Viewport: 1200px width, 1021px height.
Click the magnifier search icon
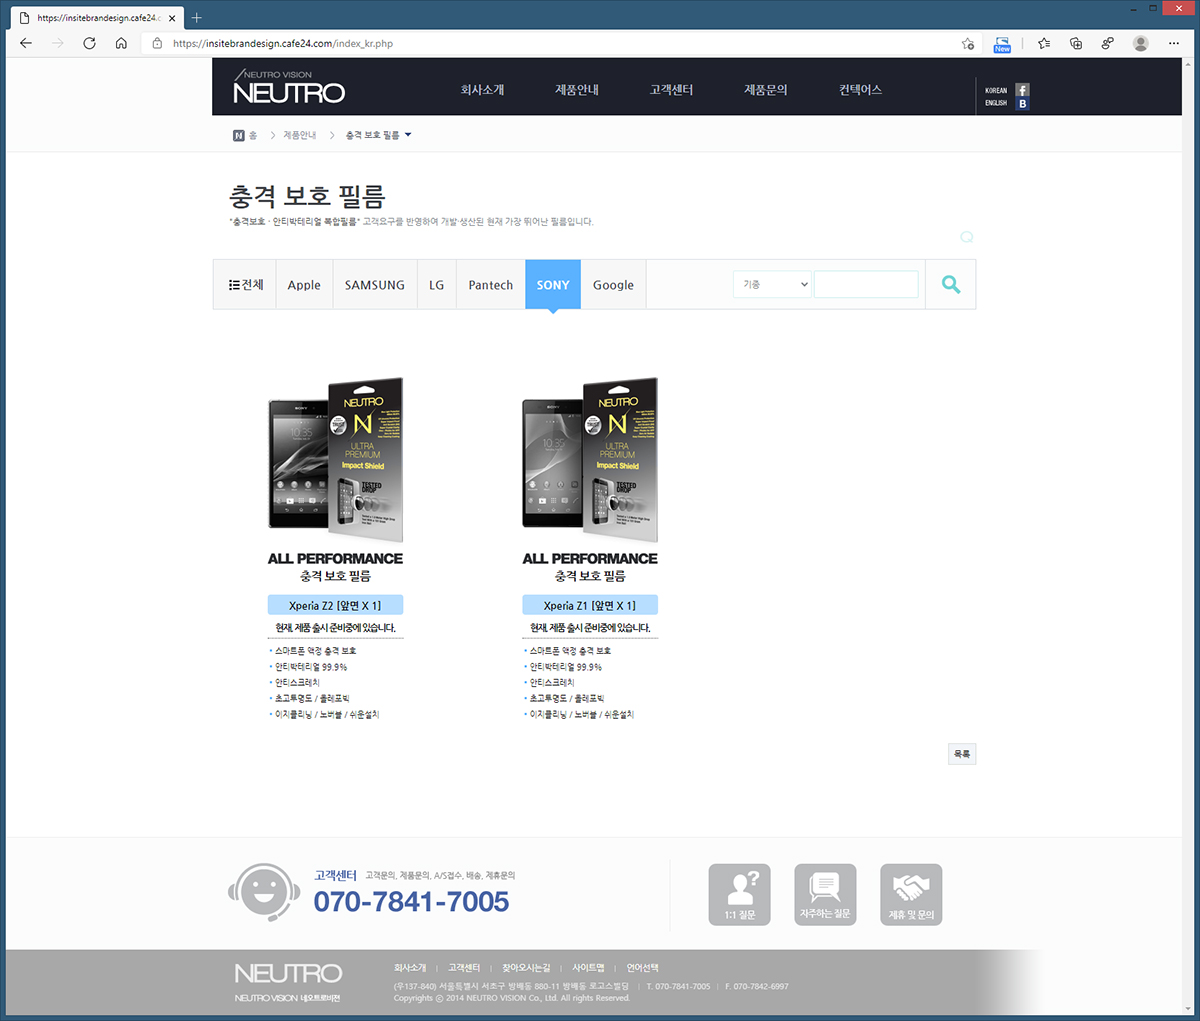point(950,285)
